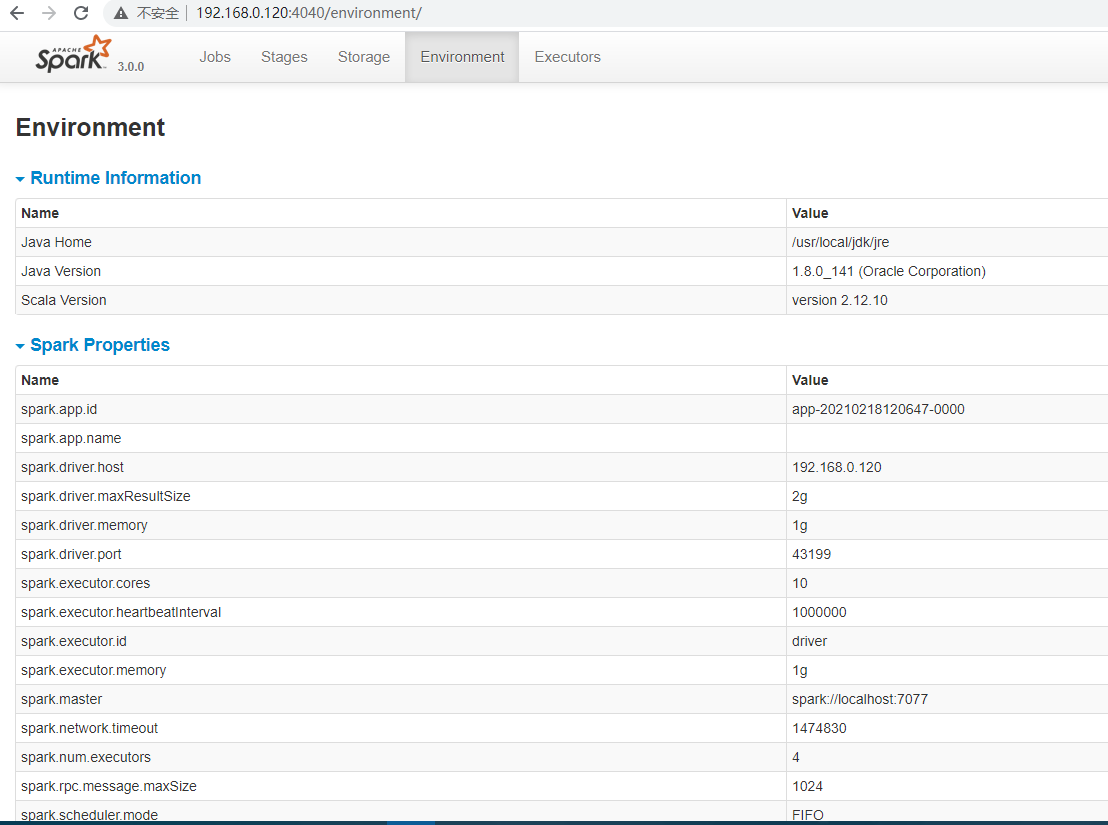Collapse the Spark Properties section
The height and width of the screenshot is (825, 1108).
(20, 345)
